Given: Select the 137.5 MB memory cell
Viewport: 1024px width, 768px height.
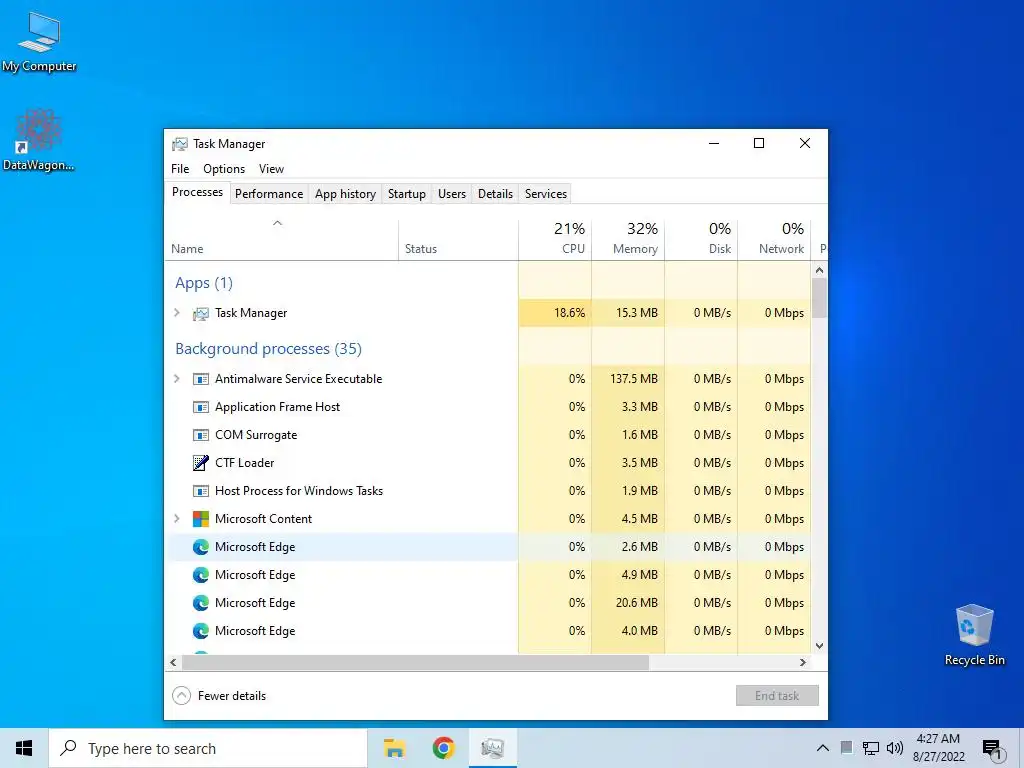Looking at the screenshot, I should (628, 379).
